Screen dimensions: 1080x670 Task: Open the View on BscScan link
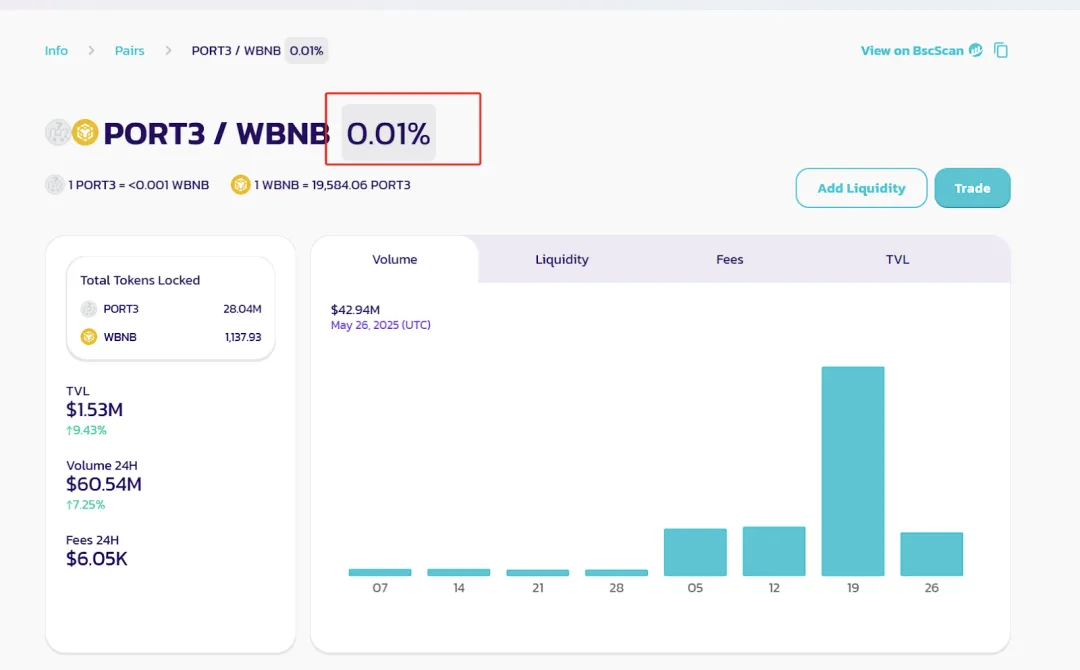912,50
